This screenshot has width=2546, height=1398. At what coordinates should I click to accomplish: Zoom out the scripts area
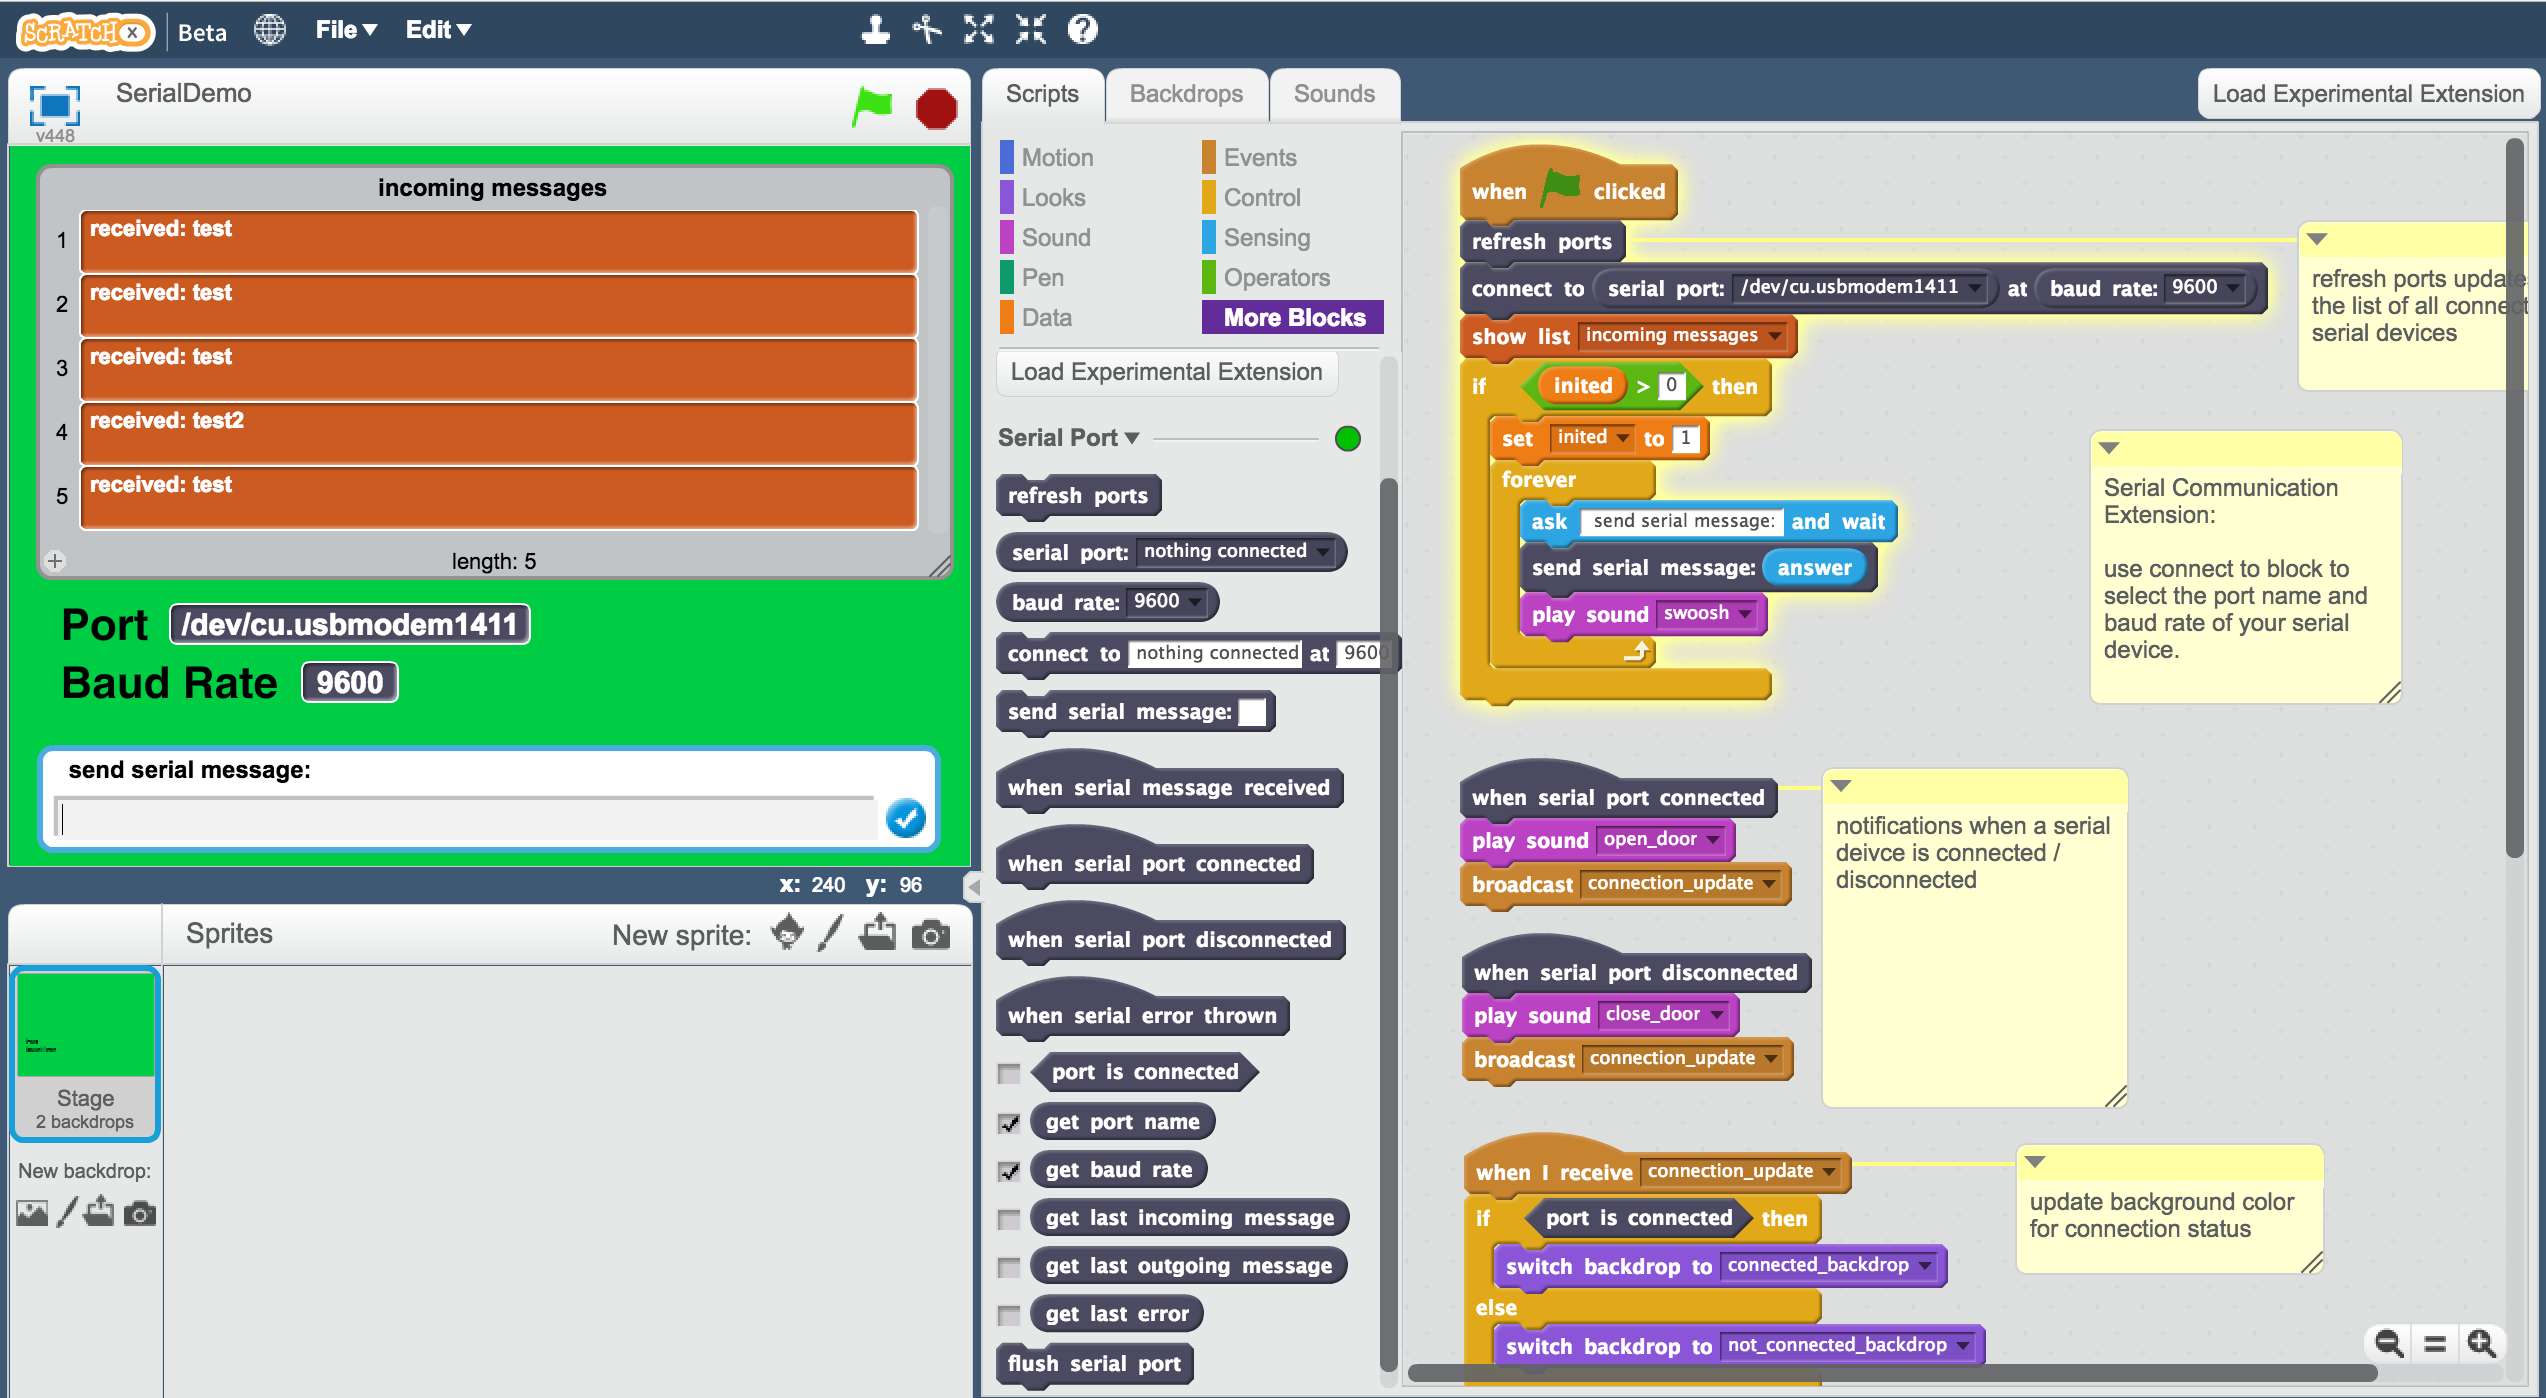2389,1344
